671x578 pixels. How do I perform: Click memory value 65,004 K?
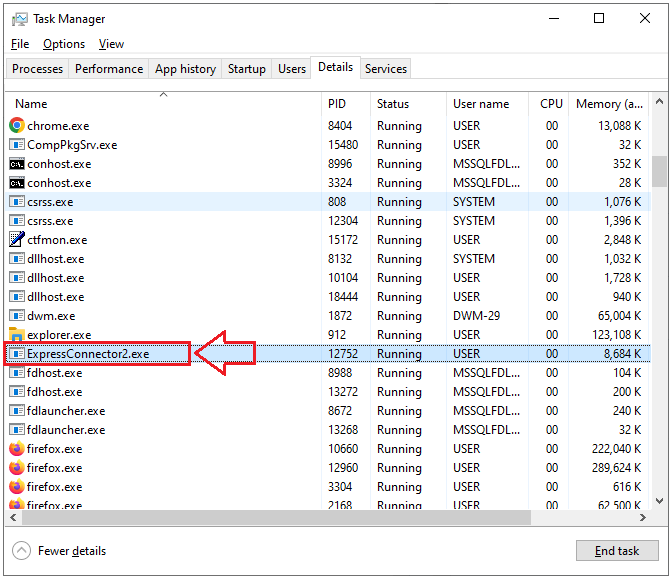click(619, 316)
